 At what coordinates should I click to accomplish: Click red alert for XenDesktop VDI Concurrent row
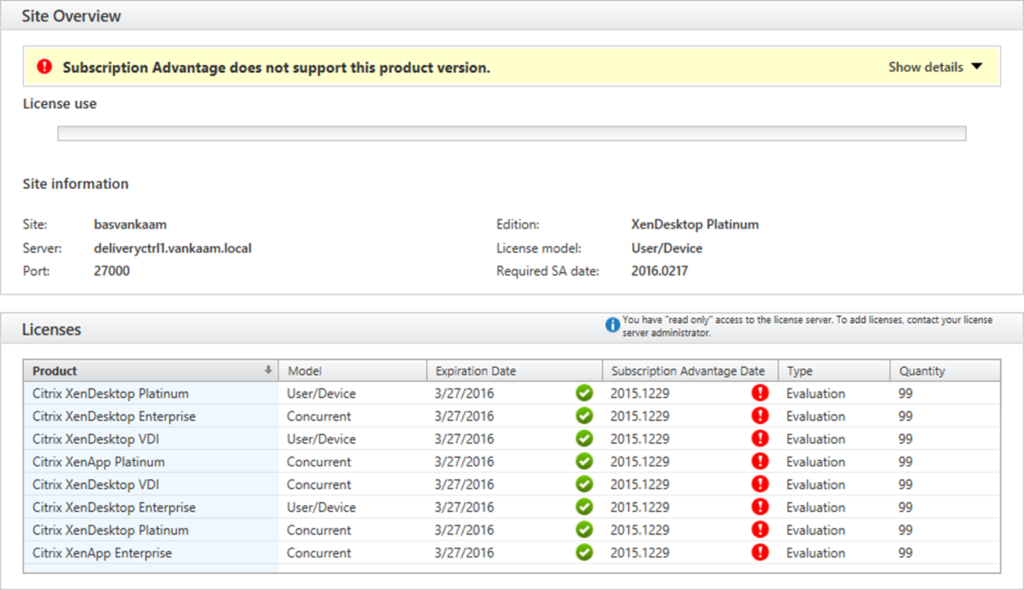click(760, 484)
